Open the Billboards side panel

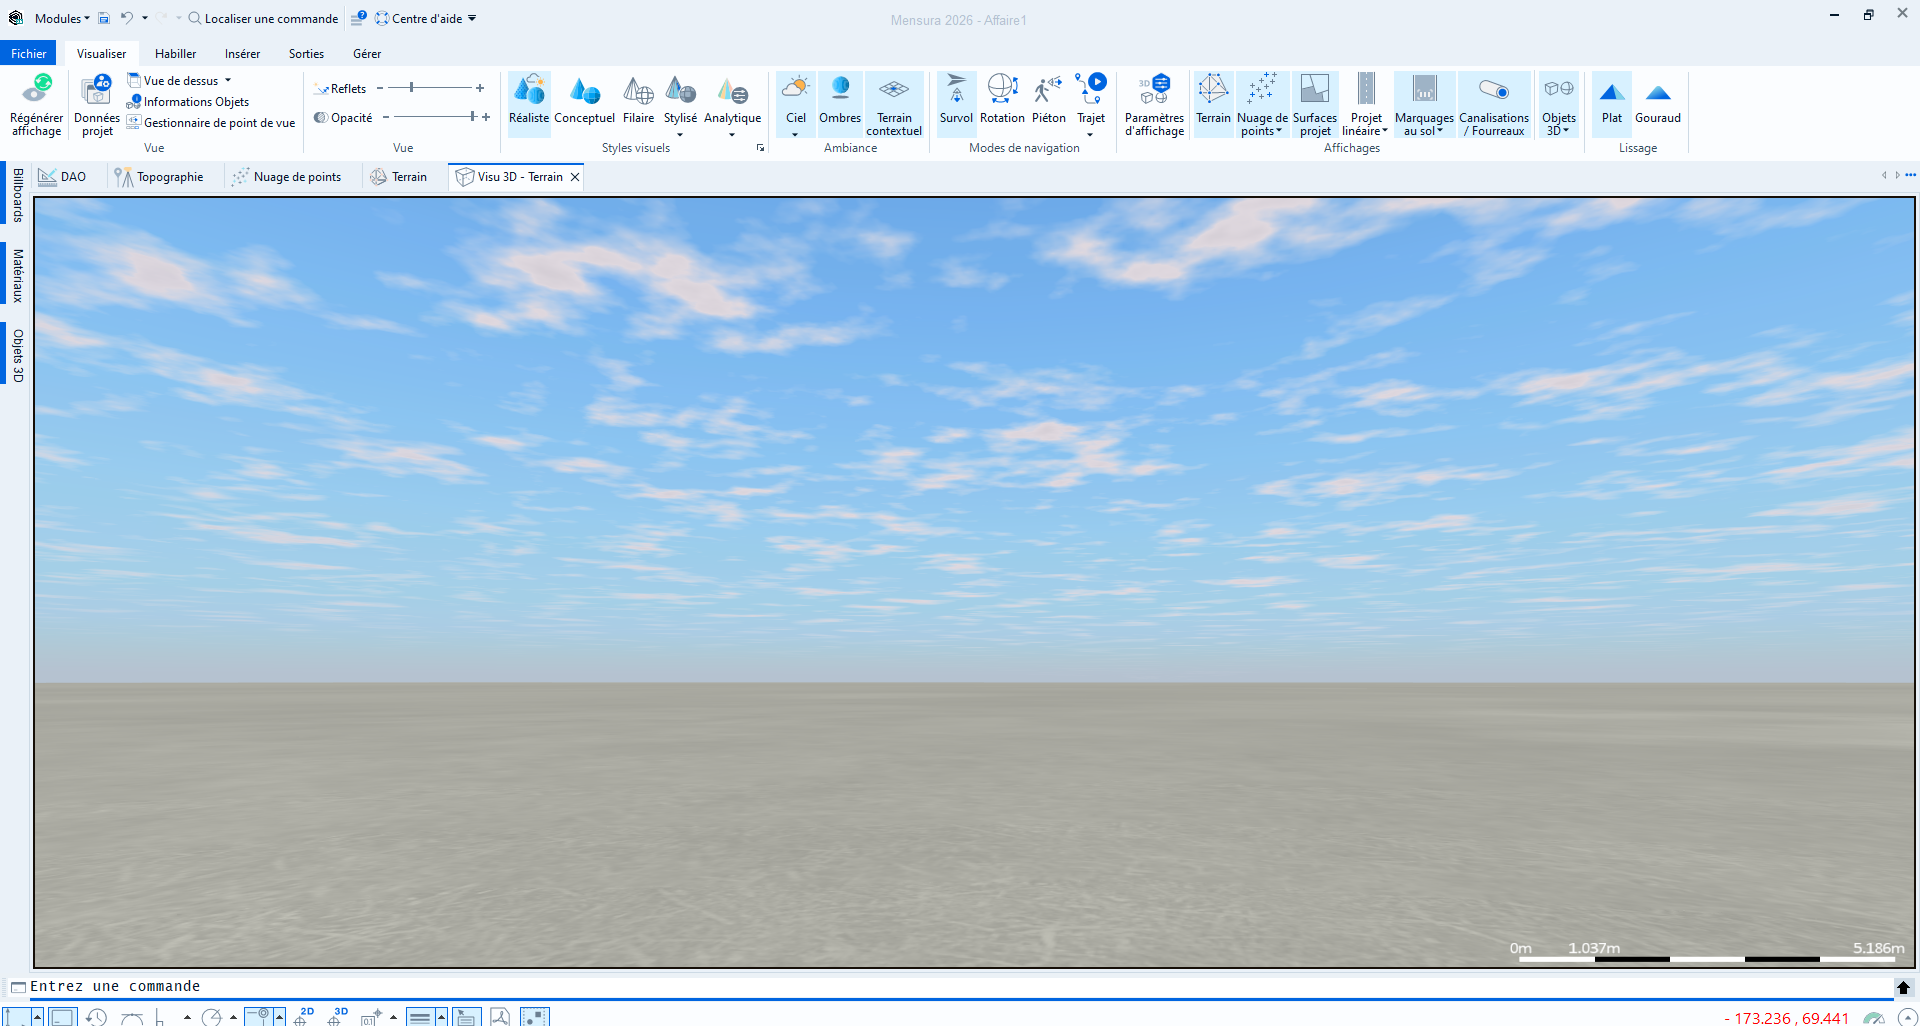(18, 195)
